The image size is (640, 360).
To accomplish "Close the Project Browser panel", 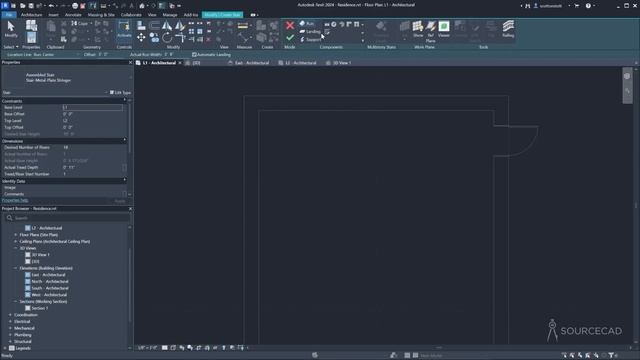I will (x=130, y=209).
